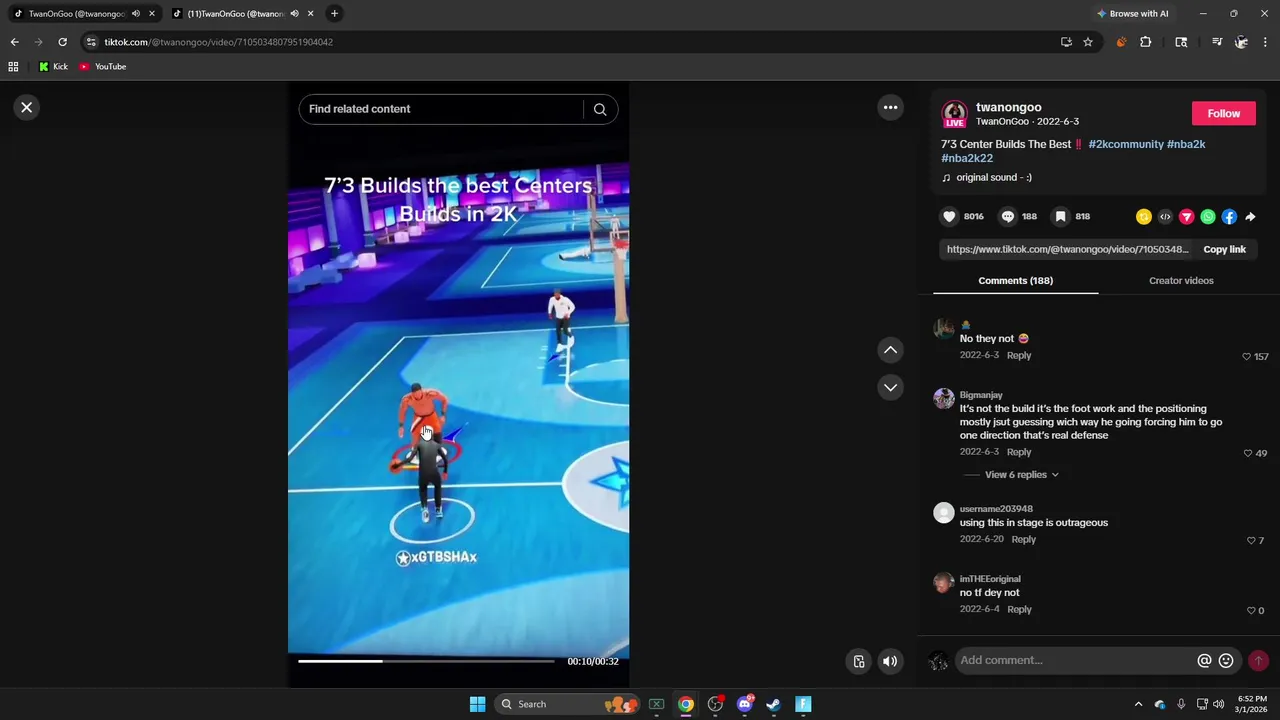Switch to the first TwanOnGoo browser tab
The width and height of the screenshot is (1280, 720).
coord(78,14)
